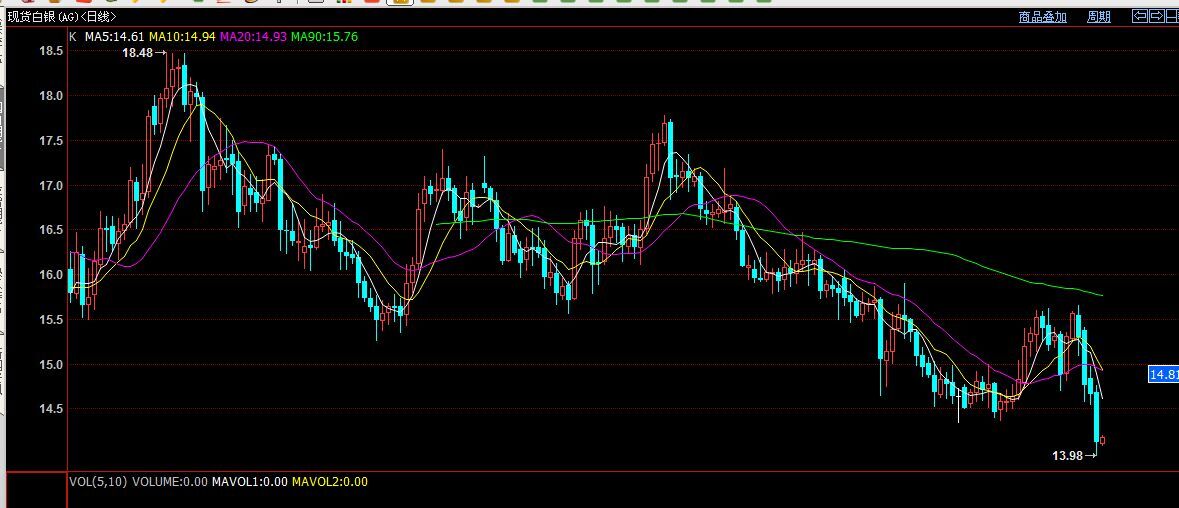Select the yellow MAVOL2:0.00 label

(330, 482)
